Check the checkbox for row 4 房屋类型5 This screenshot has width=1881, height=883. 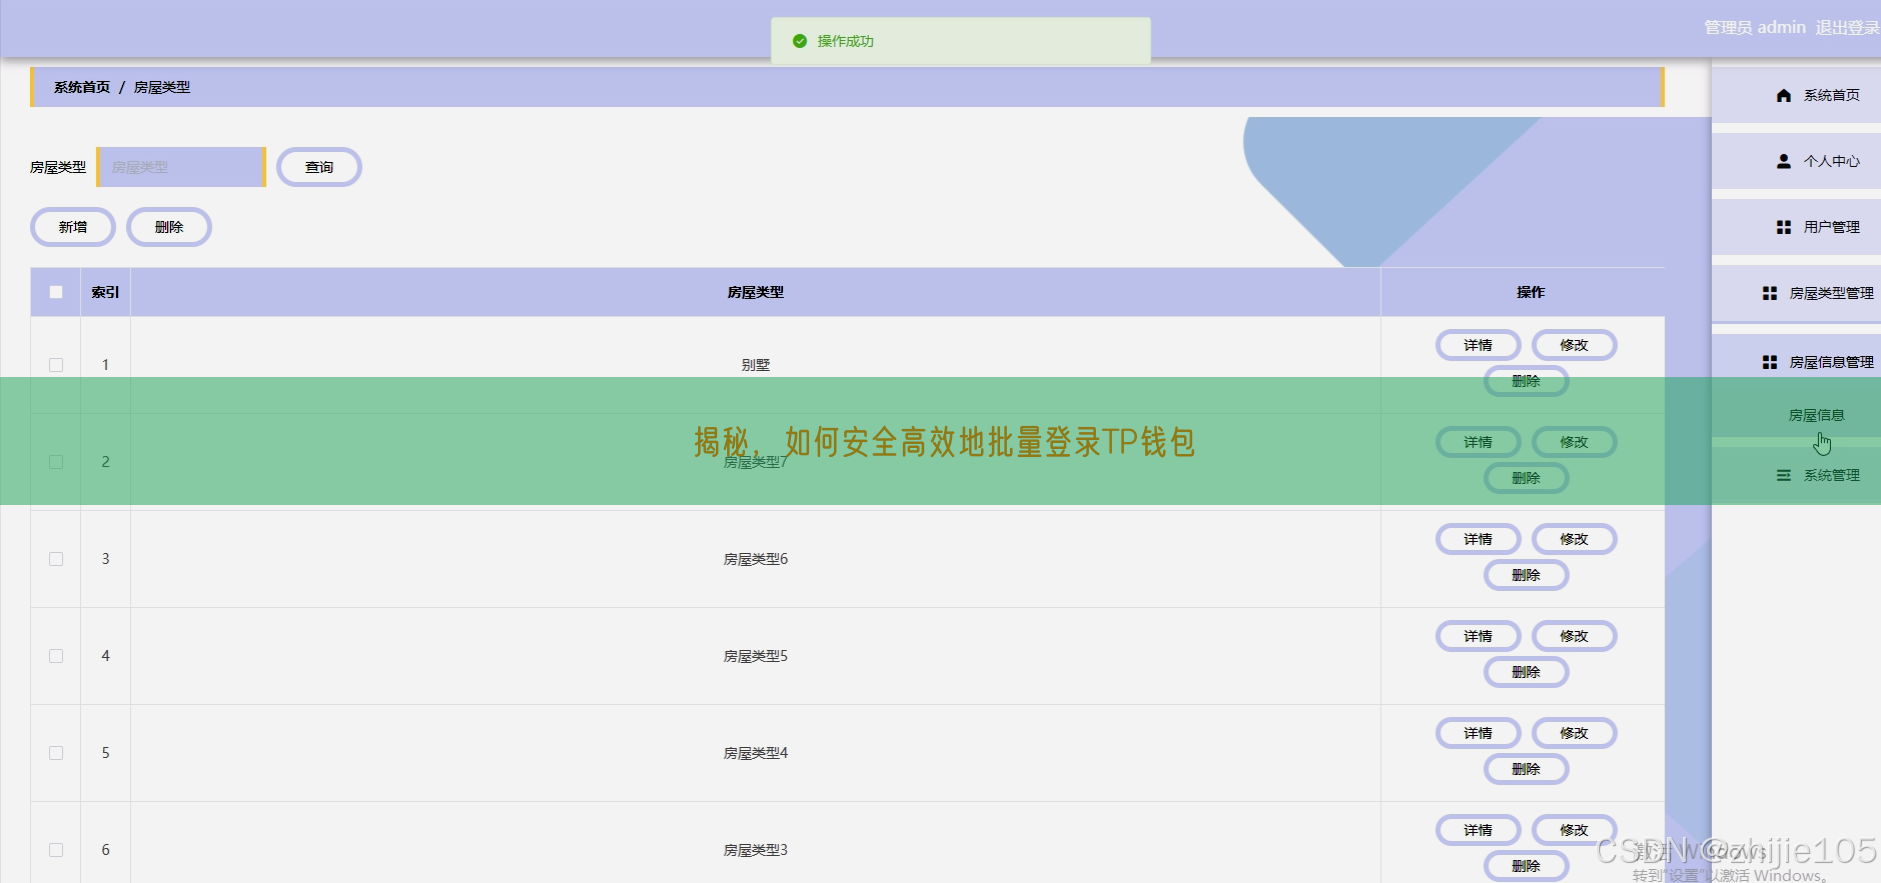coord(56,656)
